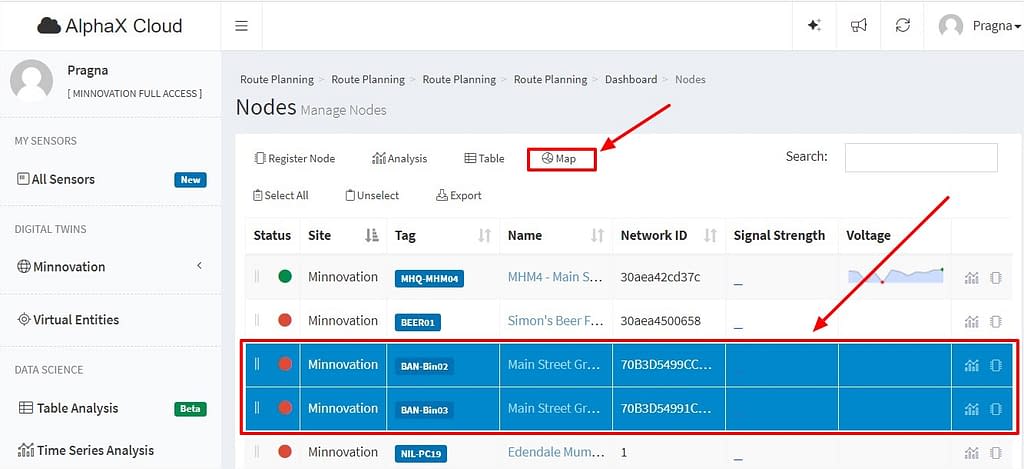The image size is (1024, 469).
Task: Click network ID 70B3D5499CC…
Action: [666, 364]
